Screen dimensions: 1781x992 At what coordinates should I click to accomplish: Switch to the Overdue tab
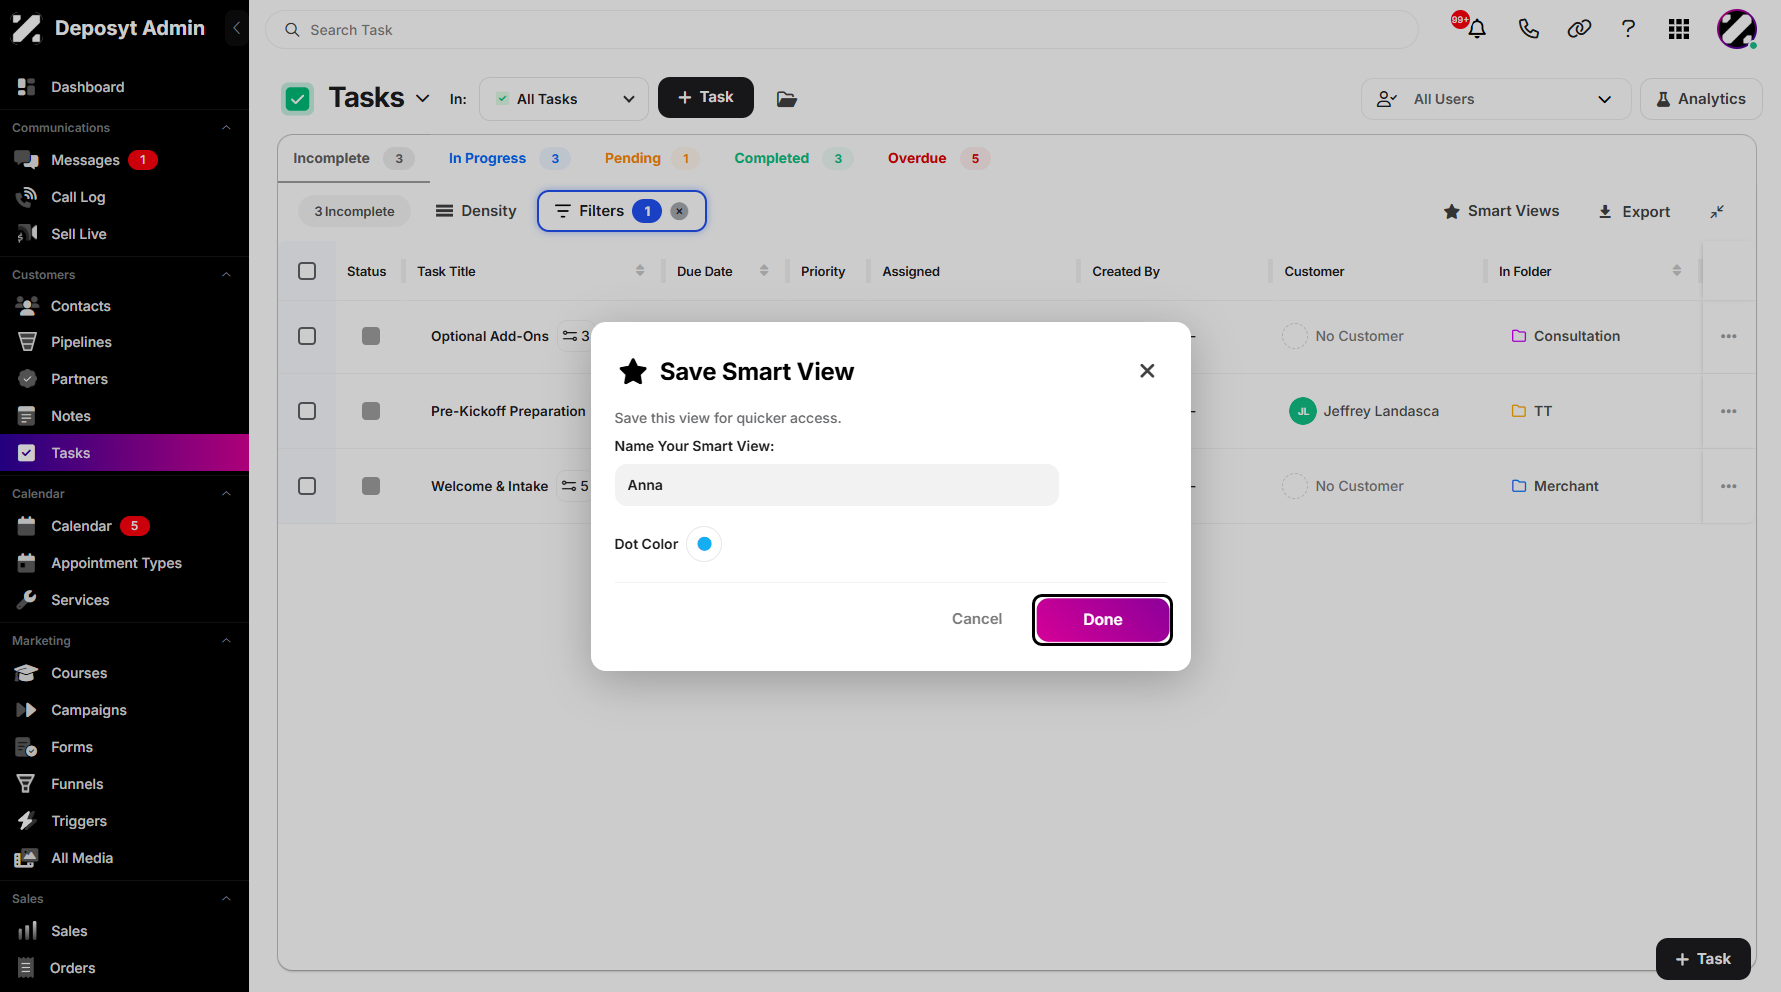938,158
